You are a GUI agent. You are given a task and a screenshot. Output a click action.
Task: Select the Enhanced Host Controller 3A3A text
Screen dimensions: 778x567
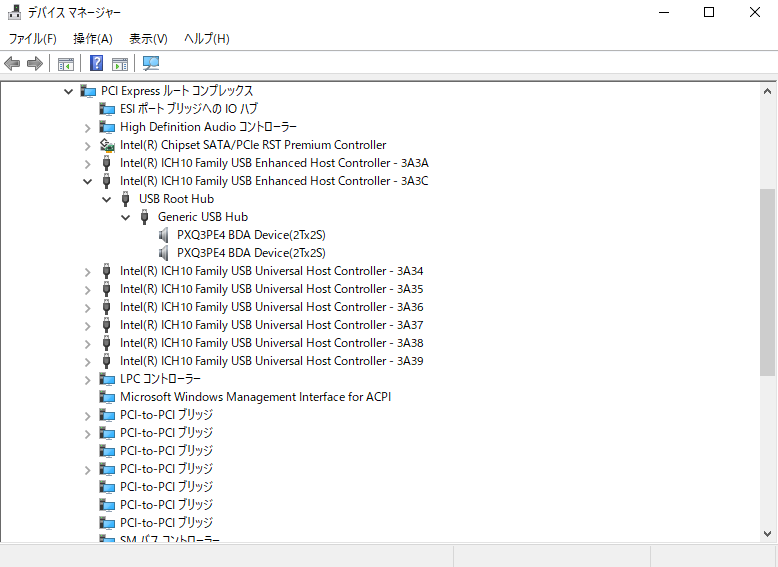(274, 163)
